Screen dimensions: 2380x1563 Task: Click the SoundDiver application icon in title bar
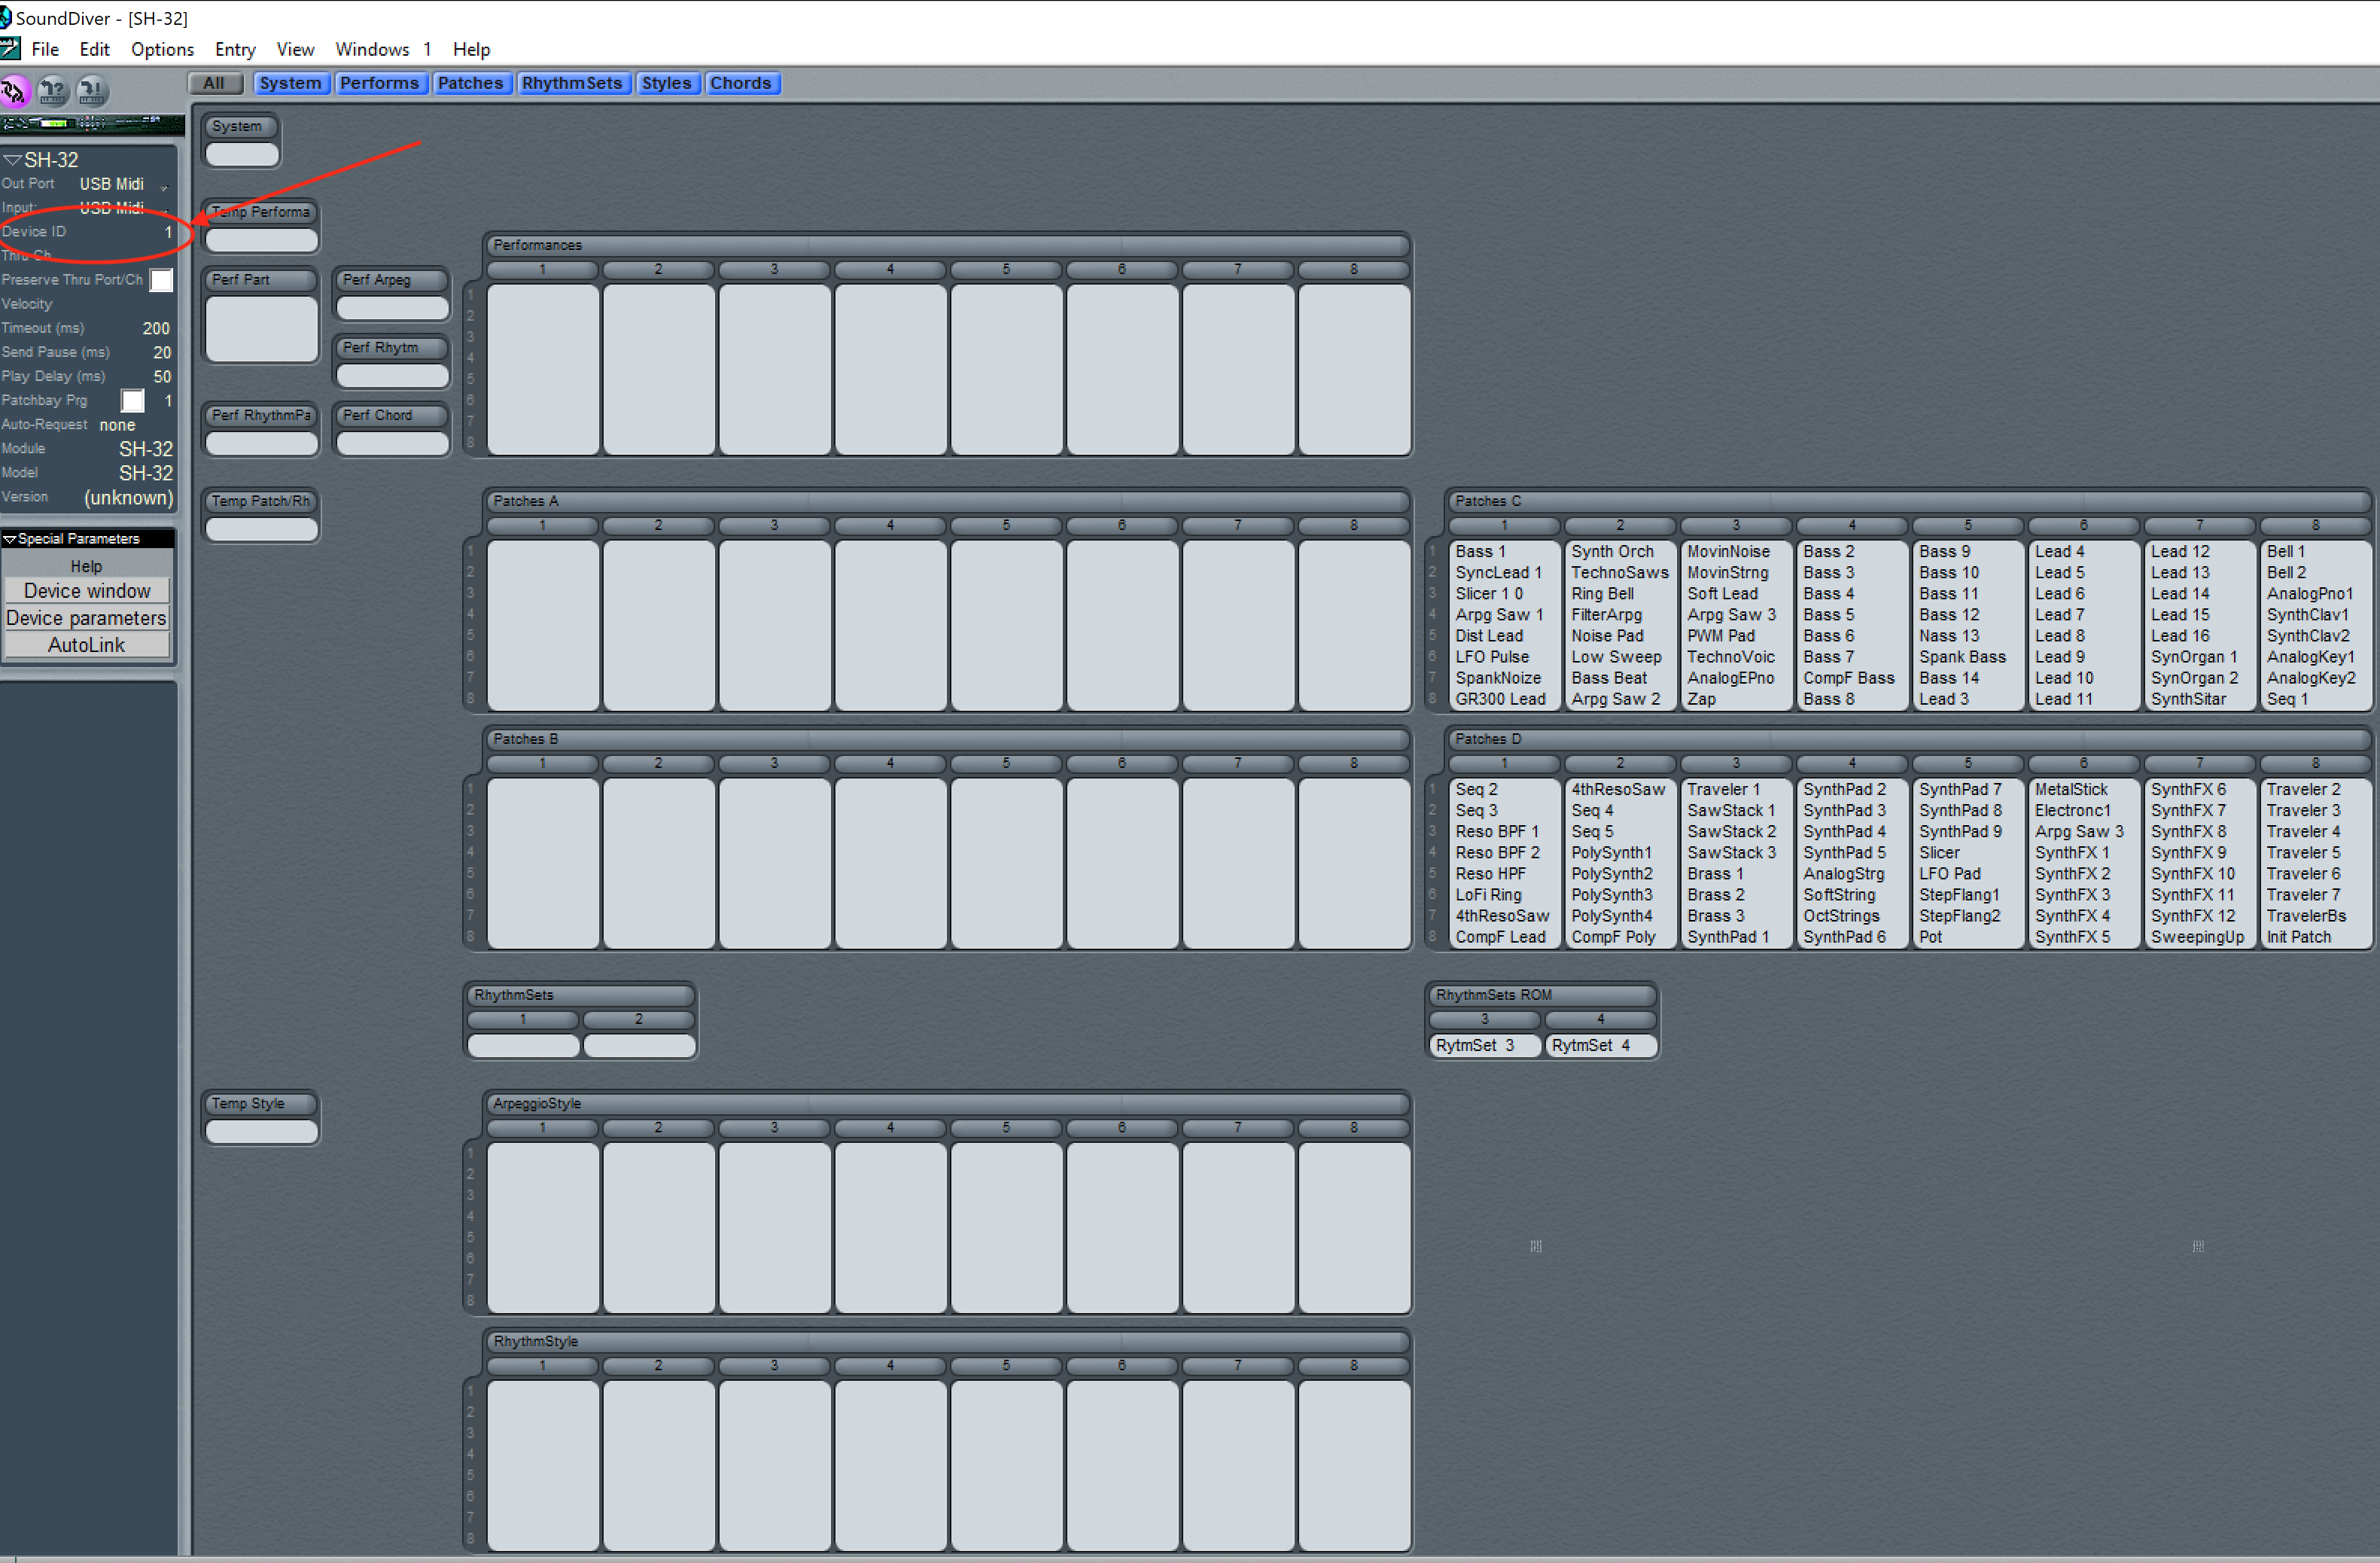[x=6, y=18]
